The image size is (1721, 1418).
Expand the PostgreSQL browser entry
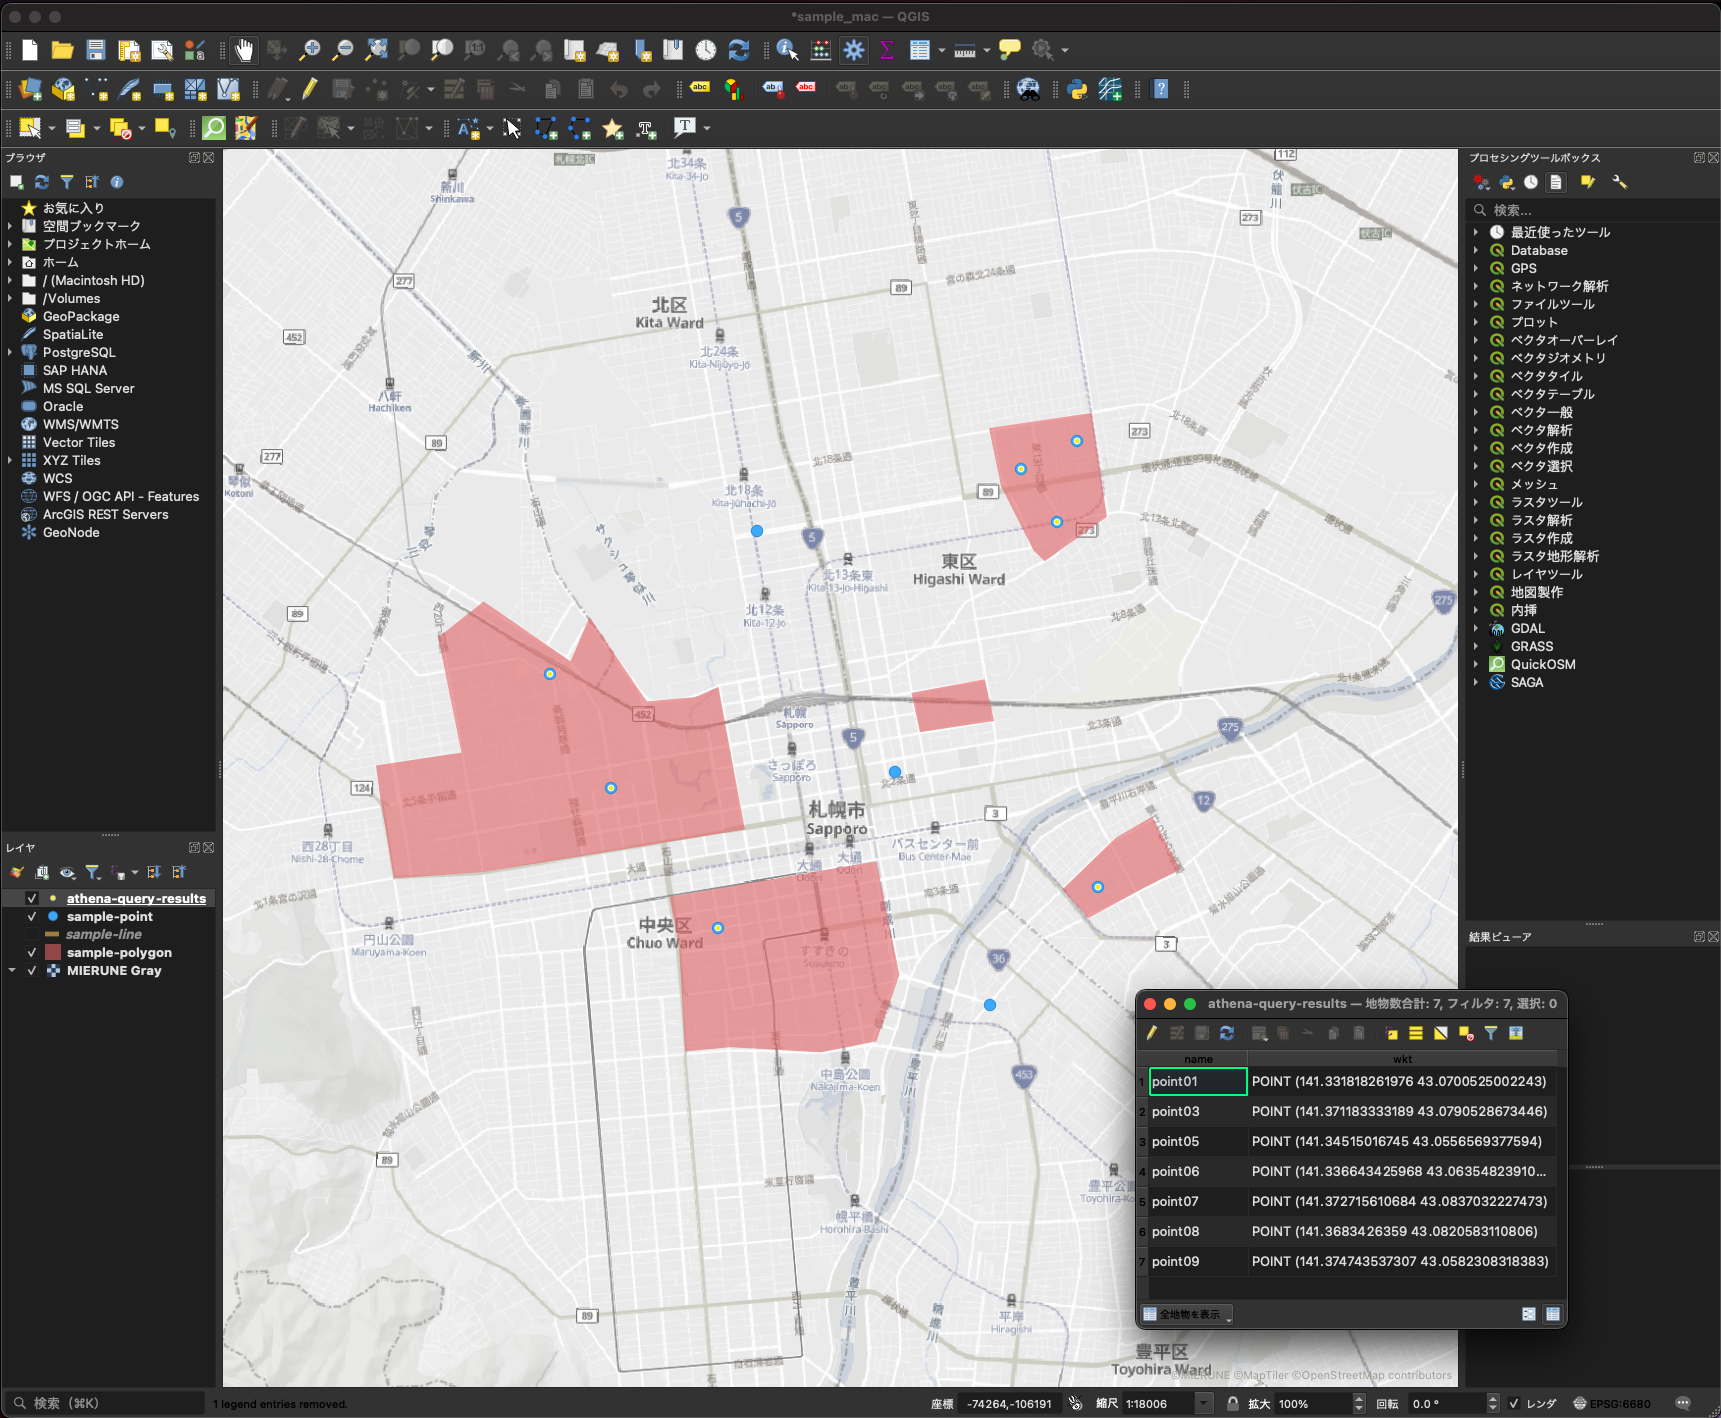(10, 352)
